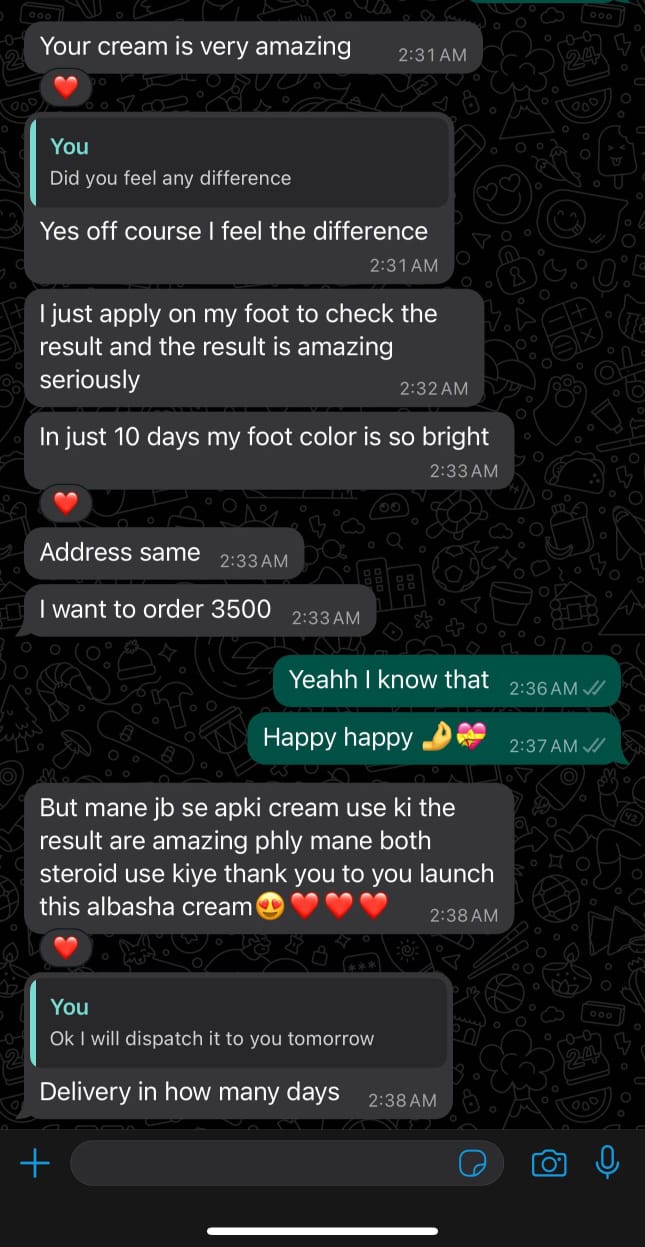Tap read receipt ticks on 'Happy happy'
This screenshot has height=1247, width=645.
(594, 745)
